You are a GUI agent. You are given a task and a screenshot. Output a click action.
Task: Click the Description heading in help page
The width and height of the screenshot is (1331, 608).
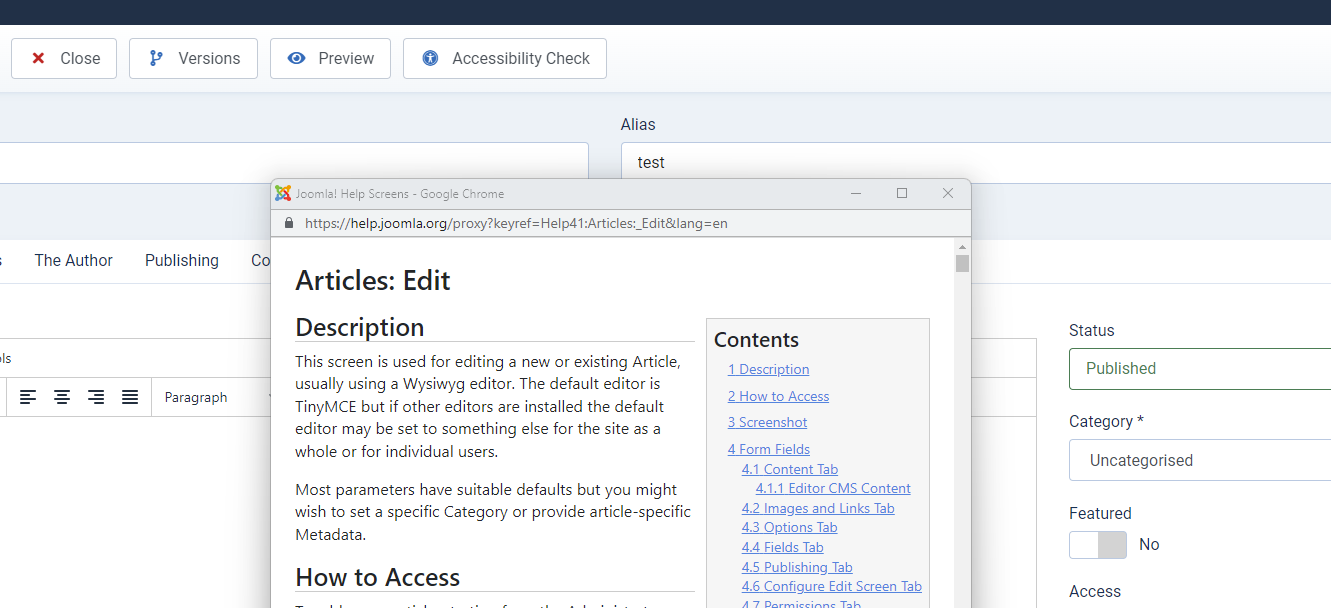click(360, 327)
